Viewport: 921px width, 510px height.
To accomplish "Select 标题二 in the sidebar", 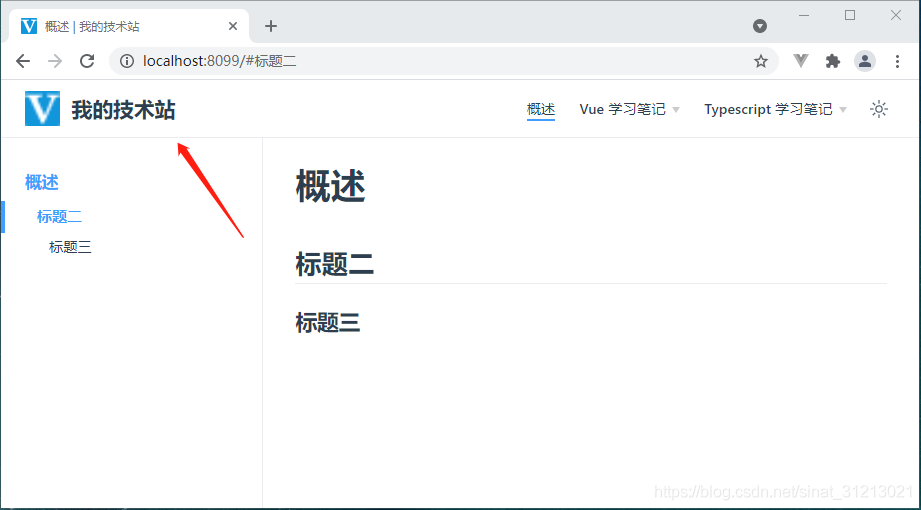I will 59,216.
